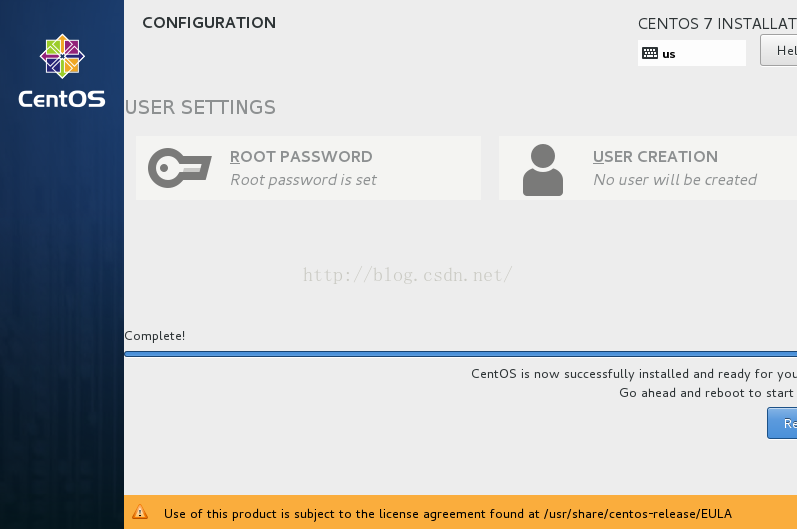Click the blue Reboot button
The width and height of the screenshot is (797, 529).
pyautogui.click(x=782, y=423)
